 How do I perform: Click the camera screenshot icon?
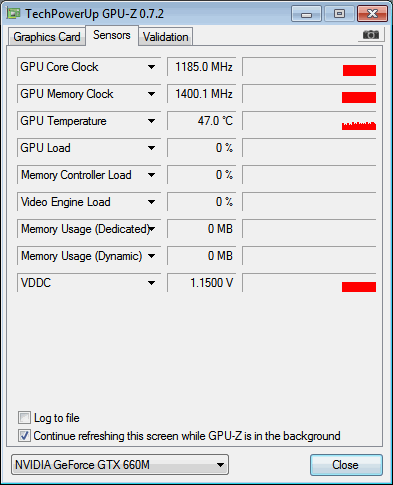[x=371, y=34]
